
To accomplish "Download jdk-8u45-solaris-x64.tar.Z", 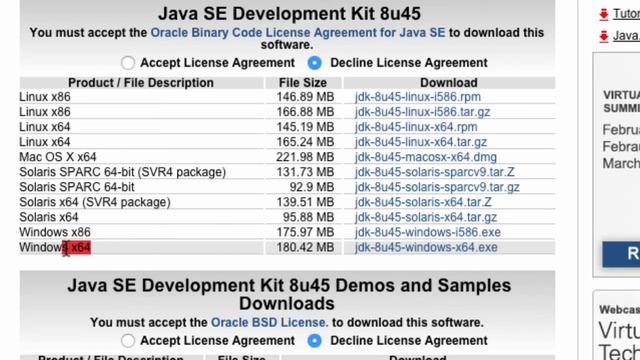I will pyautogui.click(x=423, y=202).
